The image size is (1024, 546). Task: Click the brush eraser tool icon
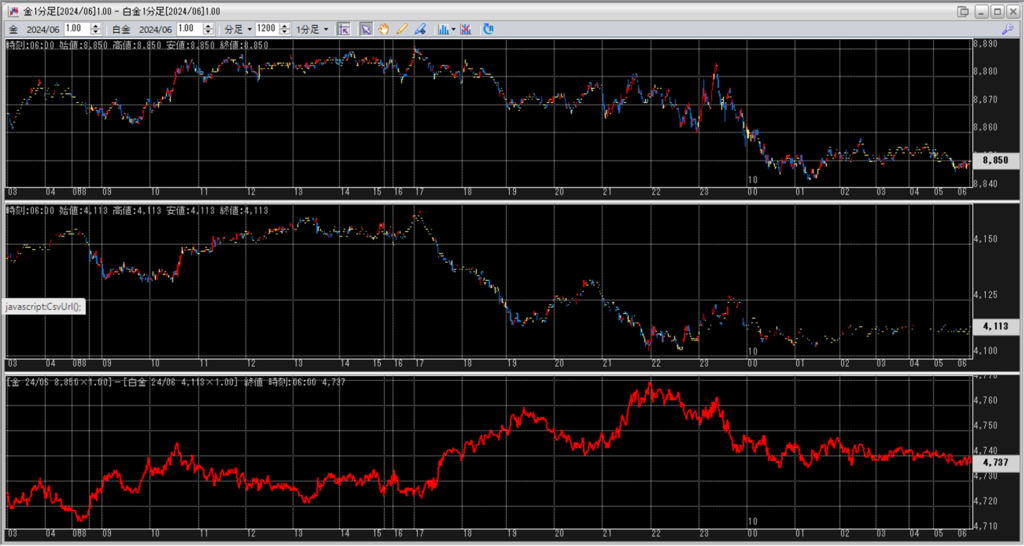coord(421,29)
